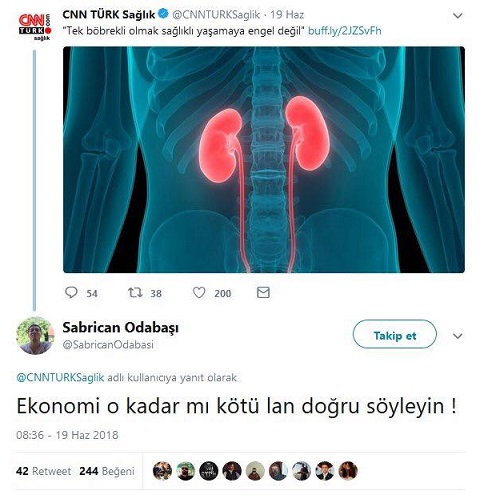496x499 pixels.
Task: Open the CNN TÜRK Sağlık account name
Action: pos(109,14)
